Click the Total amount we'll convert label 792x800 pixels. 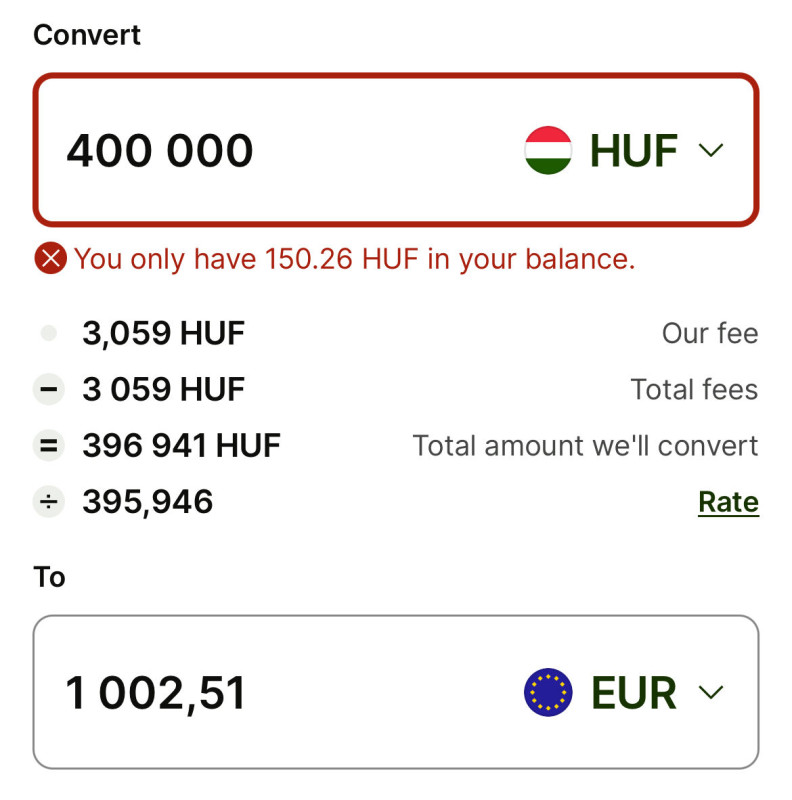coord(585,445)
